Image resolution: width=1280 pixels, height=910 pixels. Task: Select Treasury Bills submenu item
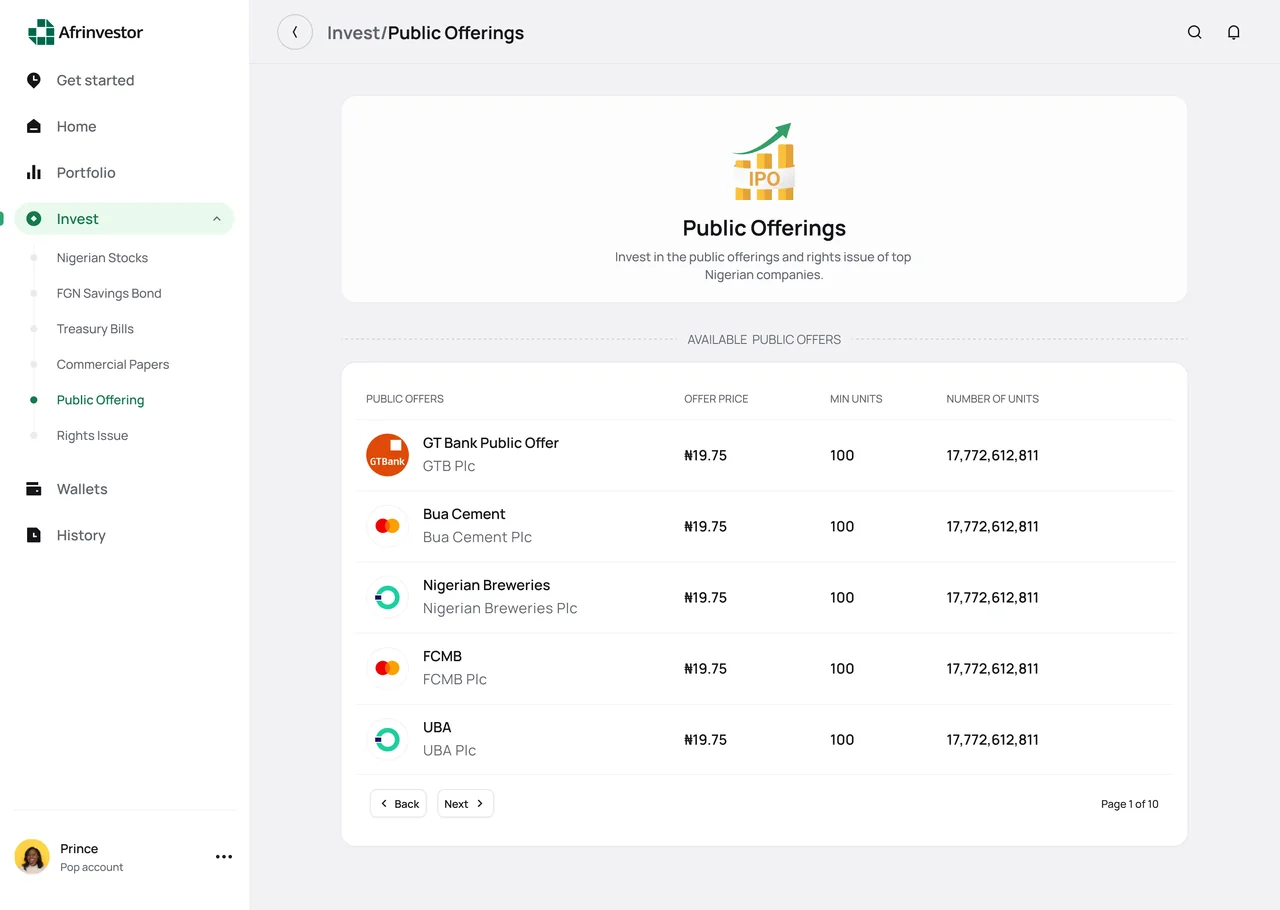[x=95, y=329]
